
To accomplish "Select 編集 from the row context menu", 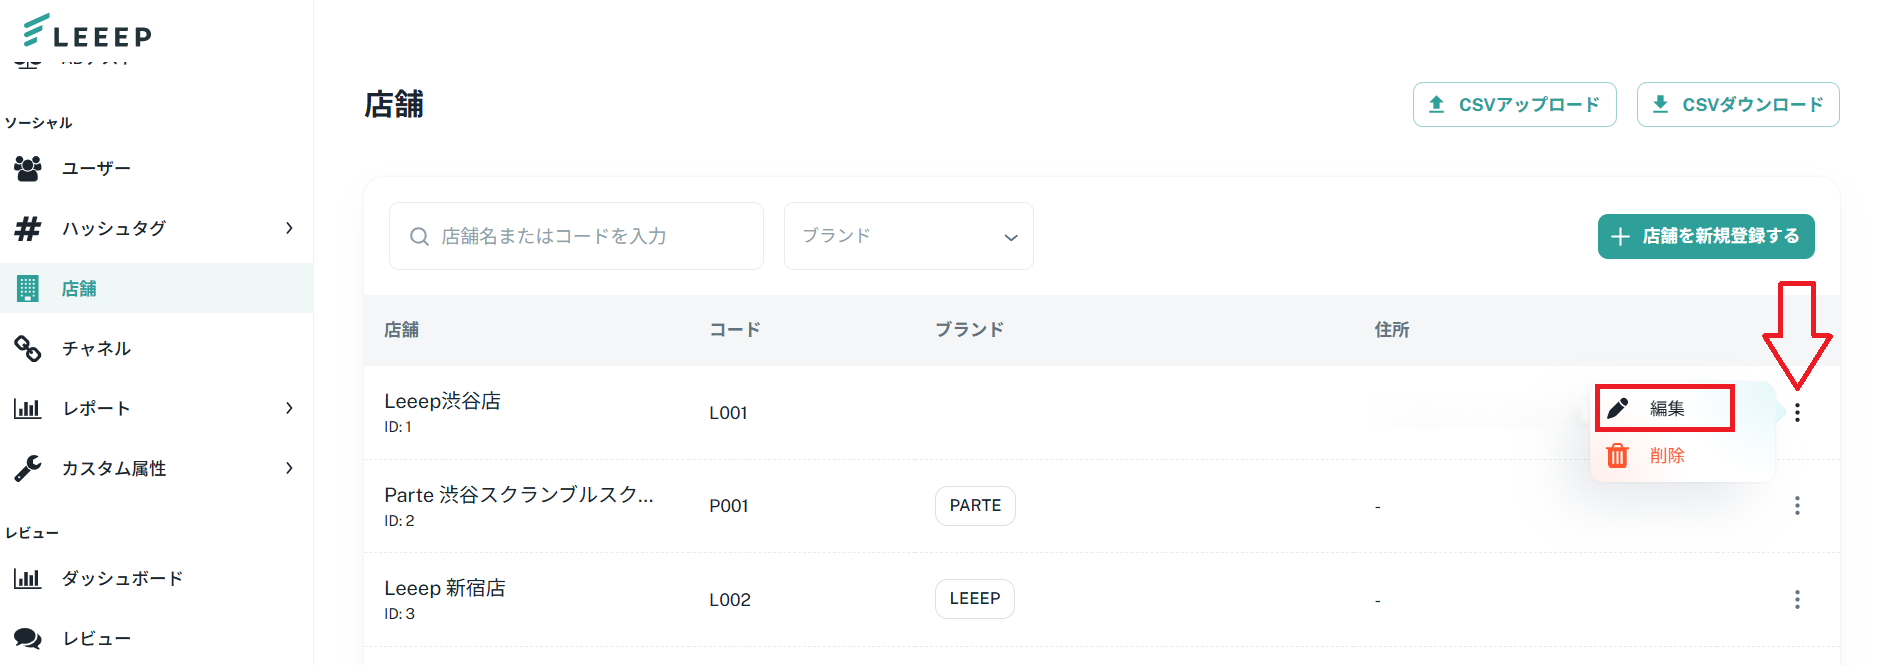I will (1665, 408).
